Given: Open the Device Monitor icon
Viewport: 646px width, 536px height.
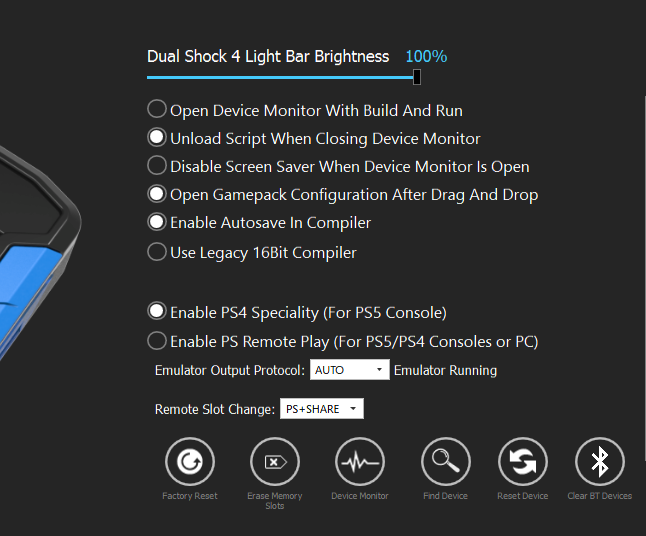Looking at the screenshot, I should 360,462.
